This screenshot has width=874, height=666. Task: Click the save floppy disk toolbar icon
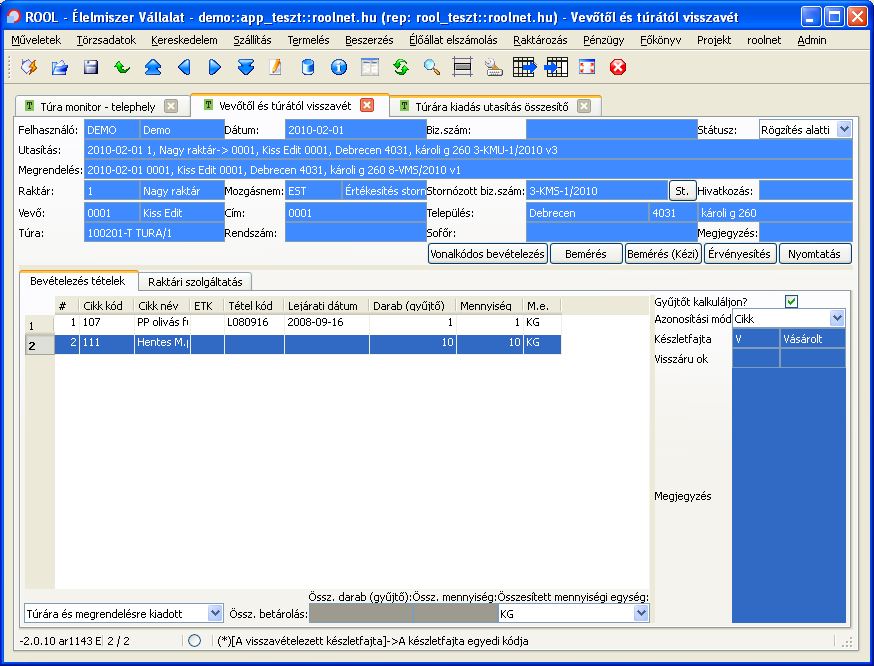[91, 67]
